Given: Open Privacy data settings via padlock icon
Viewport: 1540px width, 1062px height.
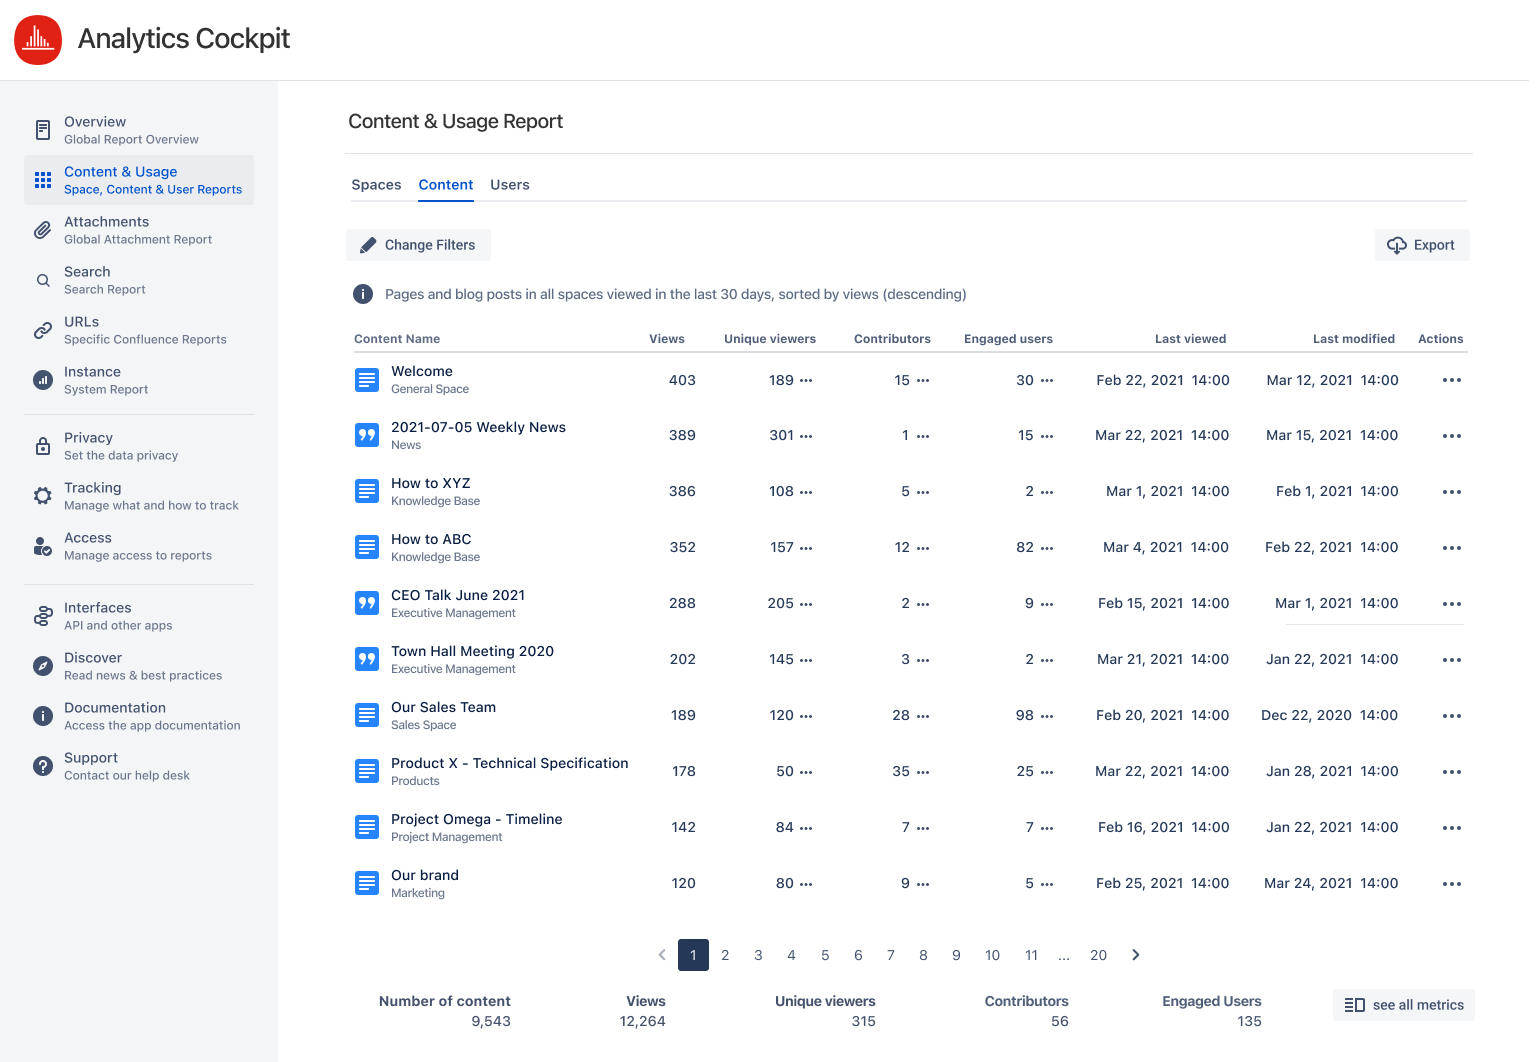Looking at the screenshot, I should [43, 446].
